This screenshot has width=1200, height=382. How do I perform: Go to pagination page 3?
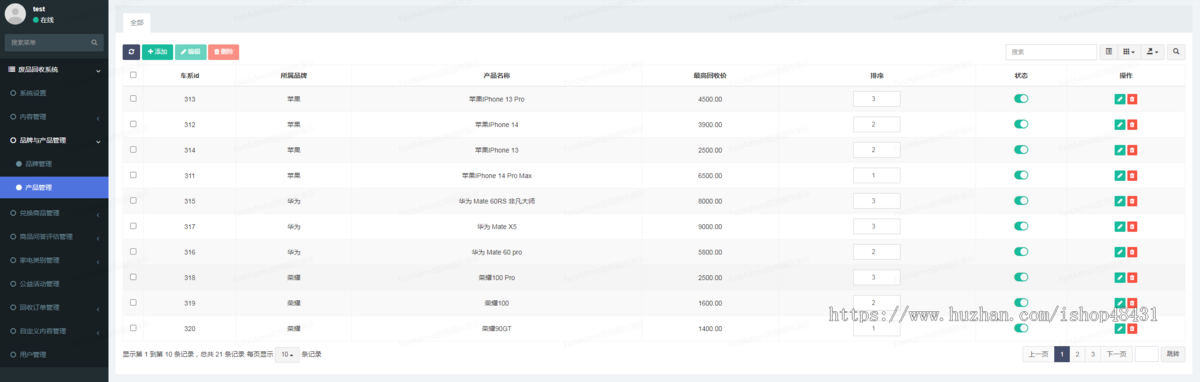click(x=1092, y=354)
